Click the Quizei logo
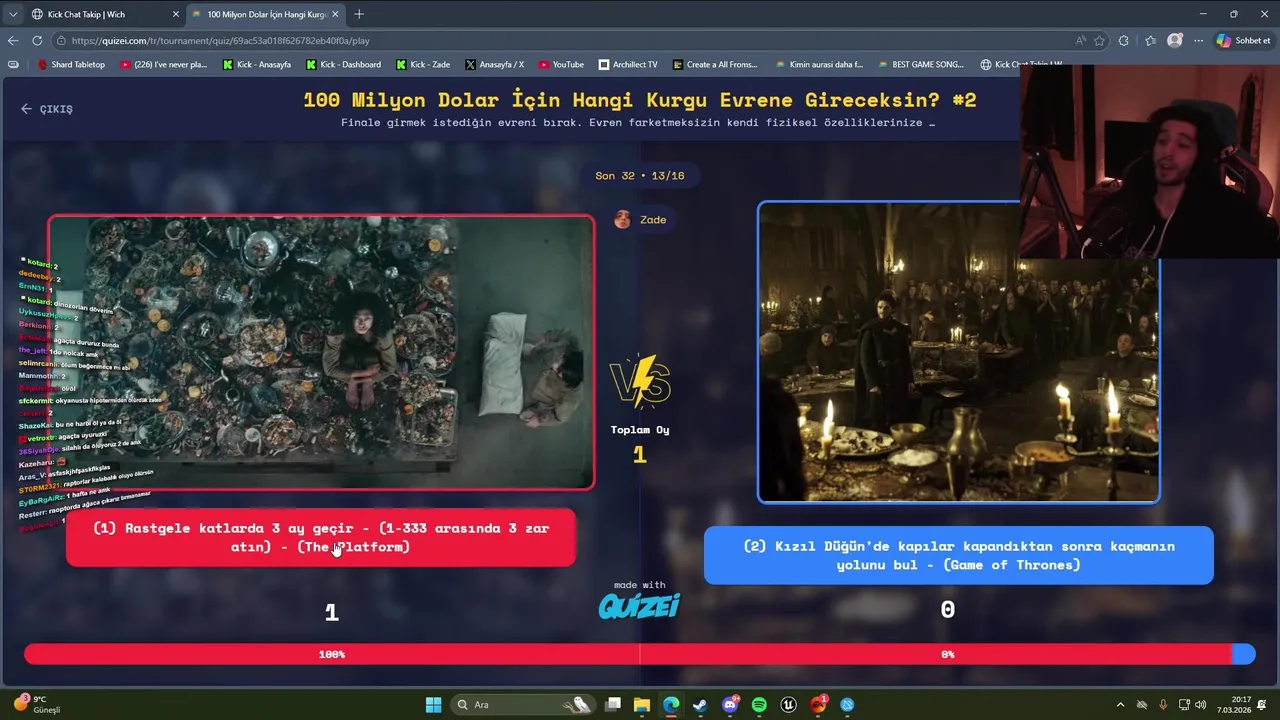This screenshot has height=720, width=1280. tap(640, 606)
